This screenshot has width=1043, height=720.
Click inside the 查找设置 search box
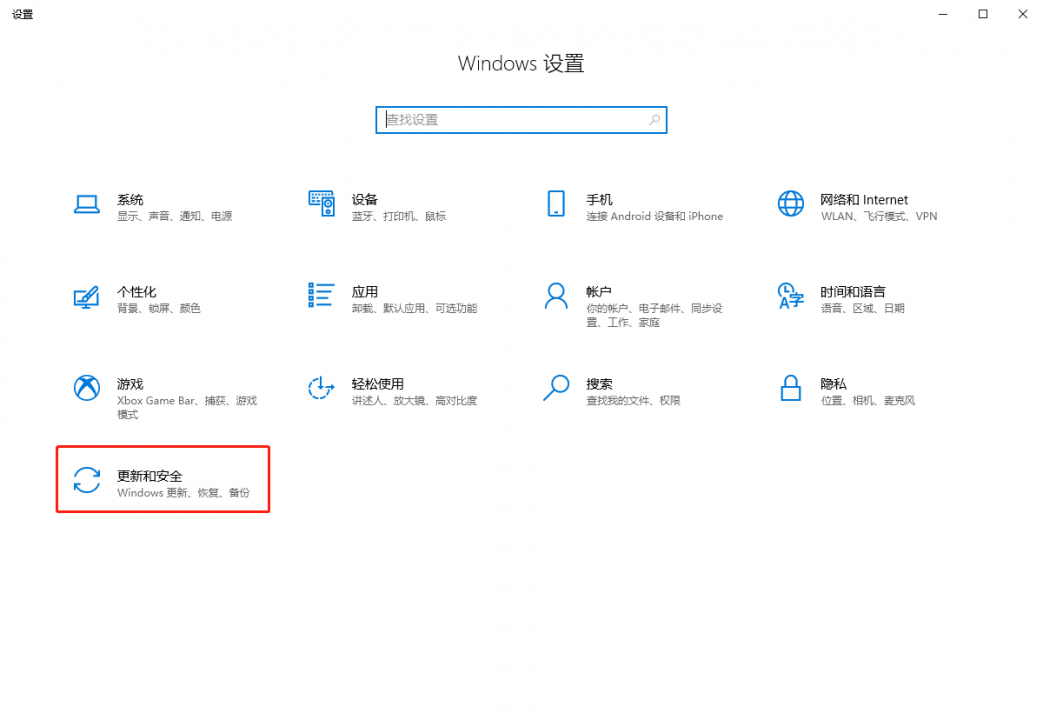click(510, 120)
